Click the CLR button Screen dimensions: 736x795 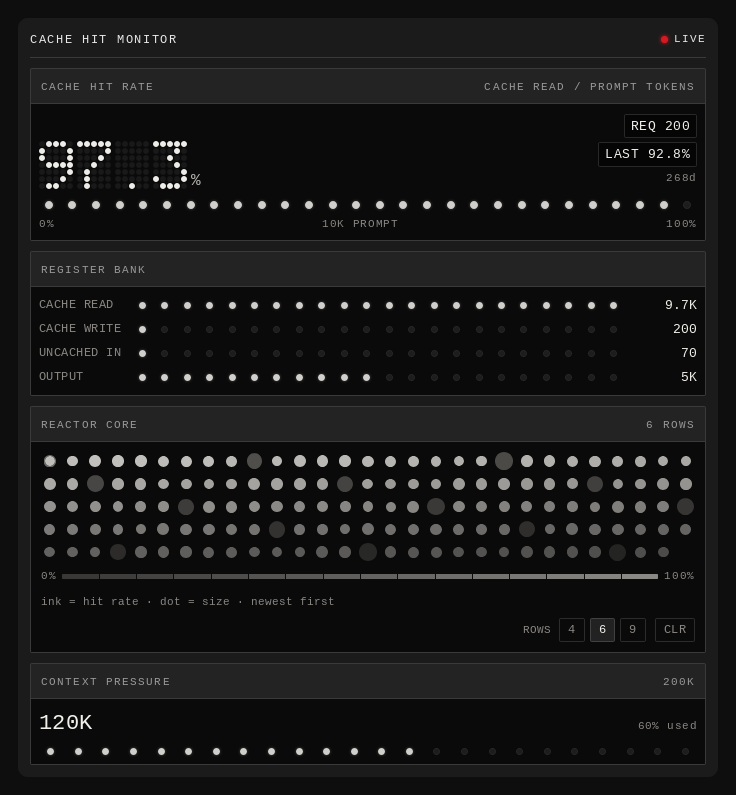point(675,630)
